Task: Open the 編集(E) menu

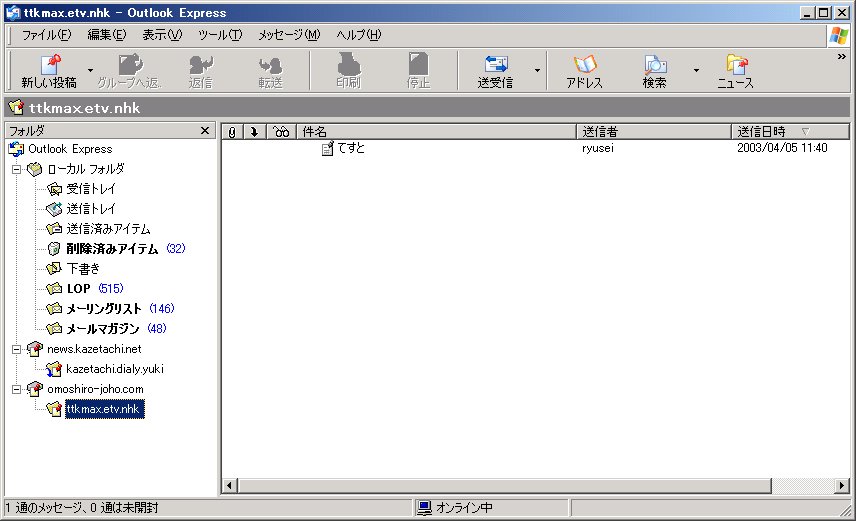Action: pyautogui.click(x=107, y=35)
